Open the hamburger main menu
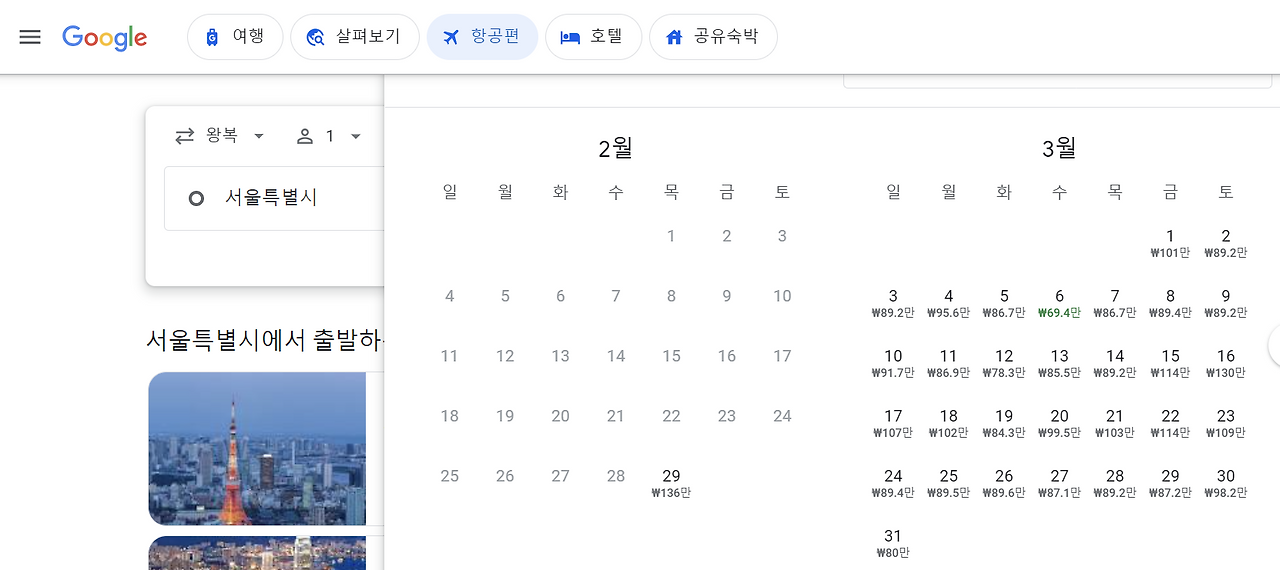The width and height of the screenshot is (1280, 570). click(x=30, y=37)
